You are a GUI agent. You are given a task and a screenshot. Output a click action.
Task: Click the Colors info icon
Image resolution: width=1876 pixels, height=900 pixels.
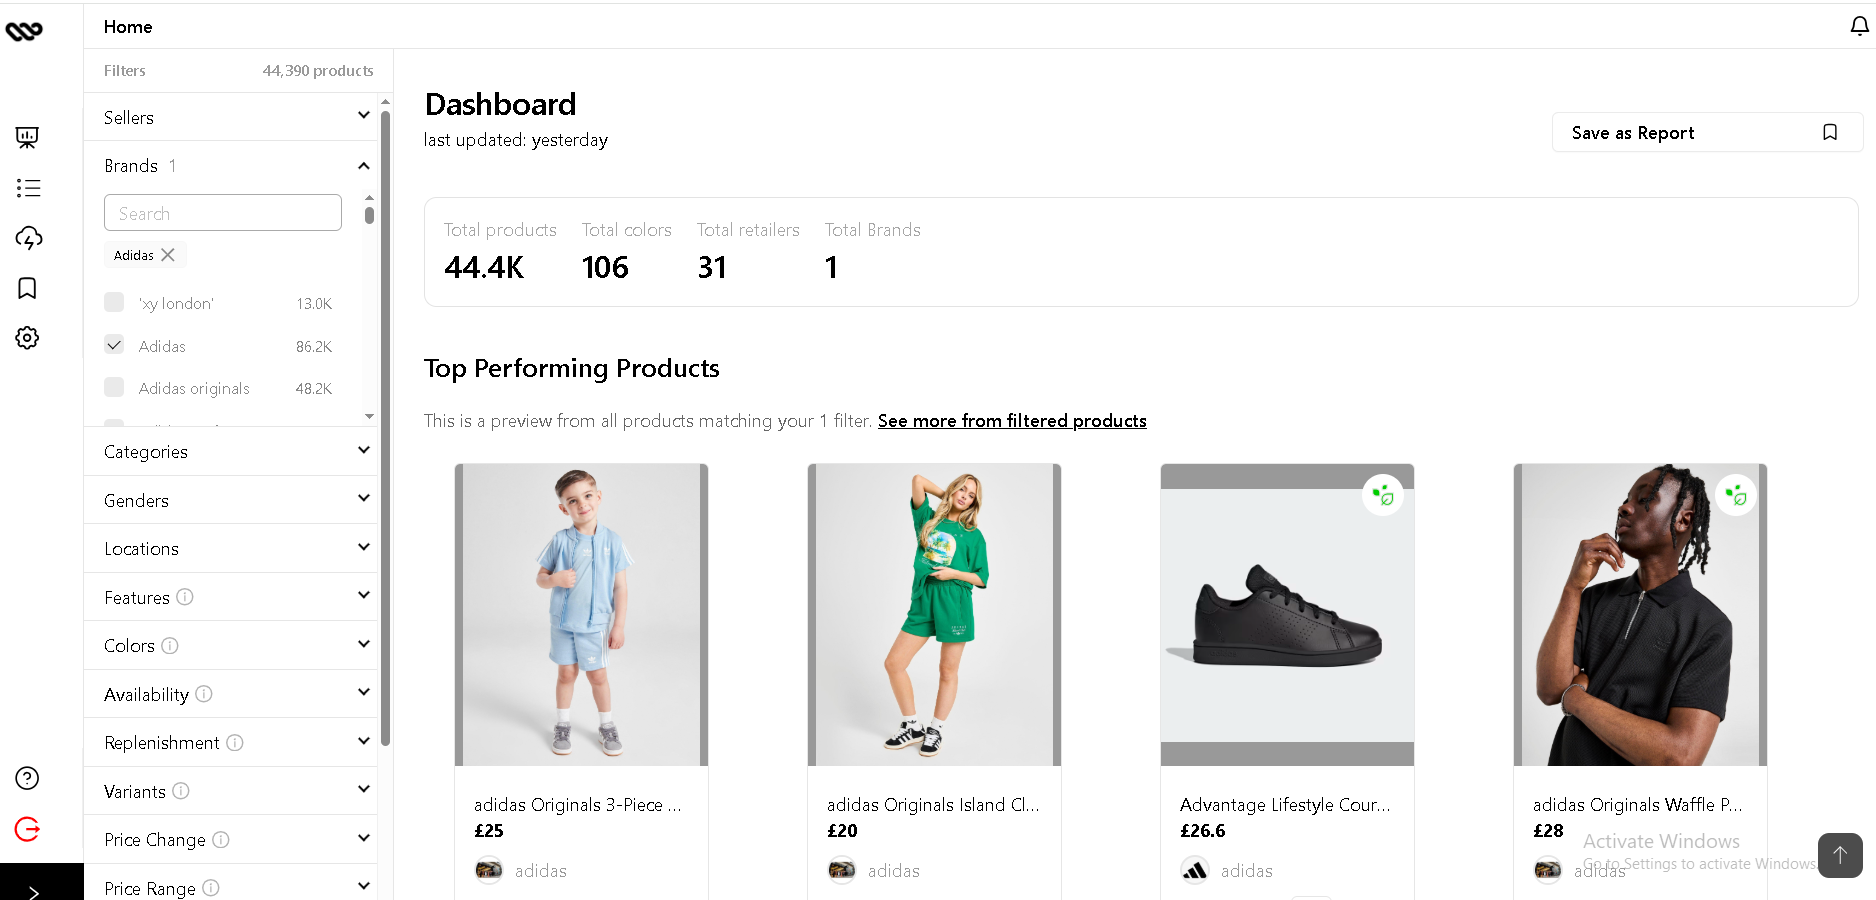coord(170,646)
